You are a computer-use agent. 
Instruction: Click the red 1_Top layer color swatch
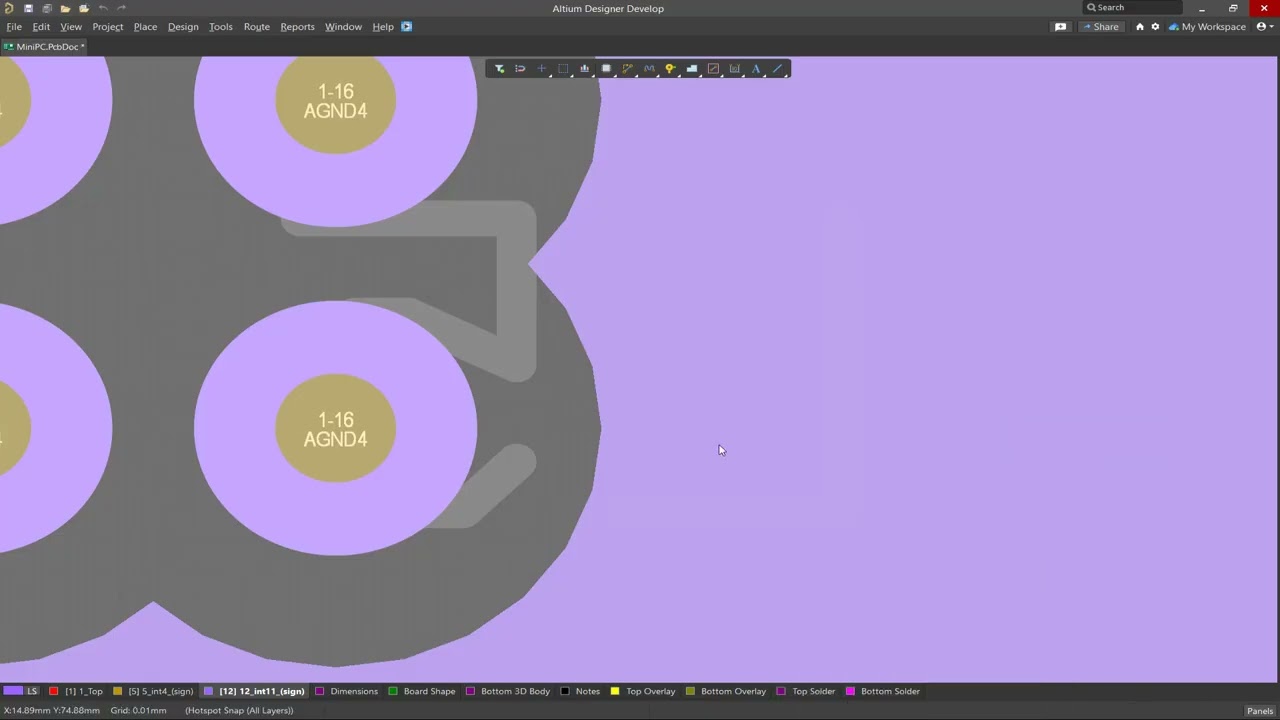(54, 691)
